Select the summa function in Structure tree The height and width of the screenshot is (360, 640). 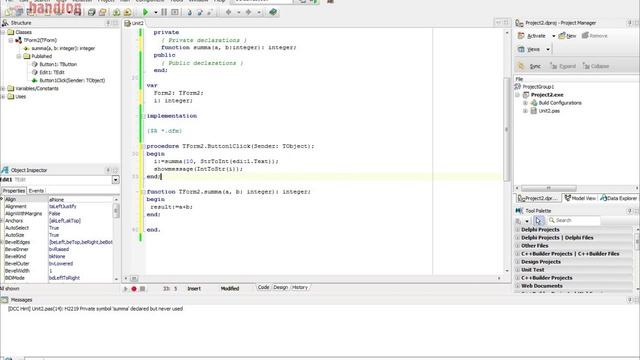pos(63,48)
